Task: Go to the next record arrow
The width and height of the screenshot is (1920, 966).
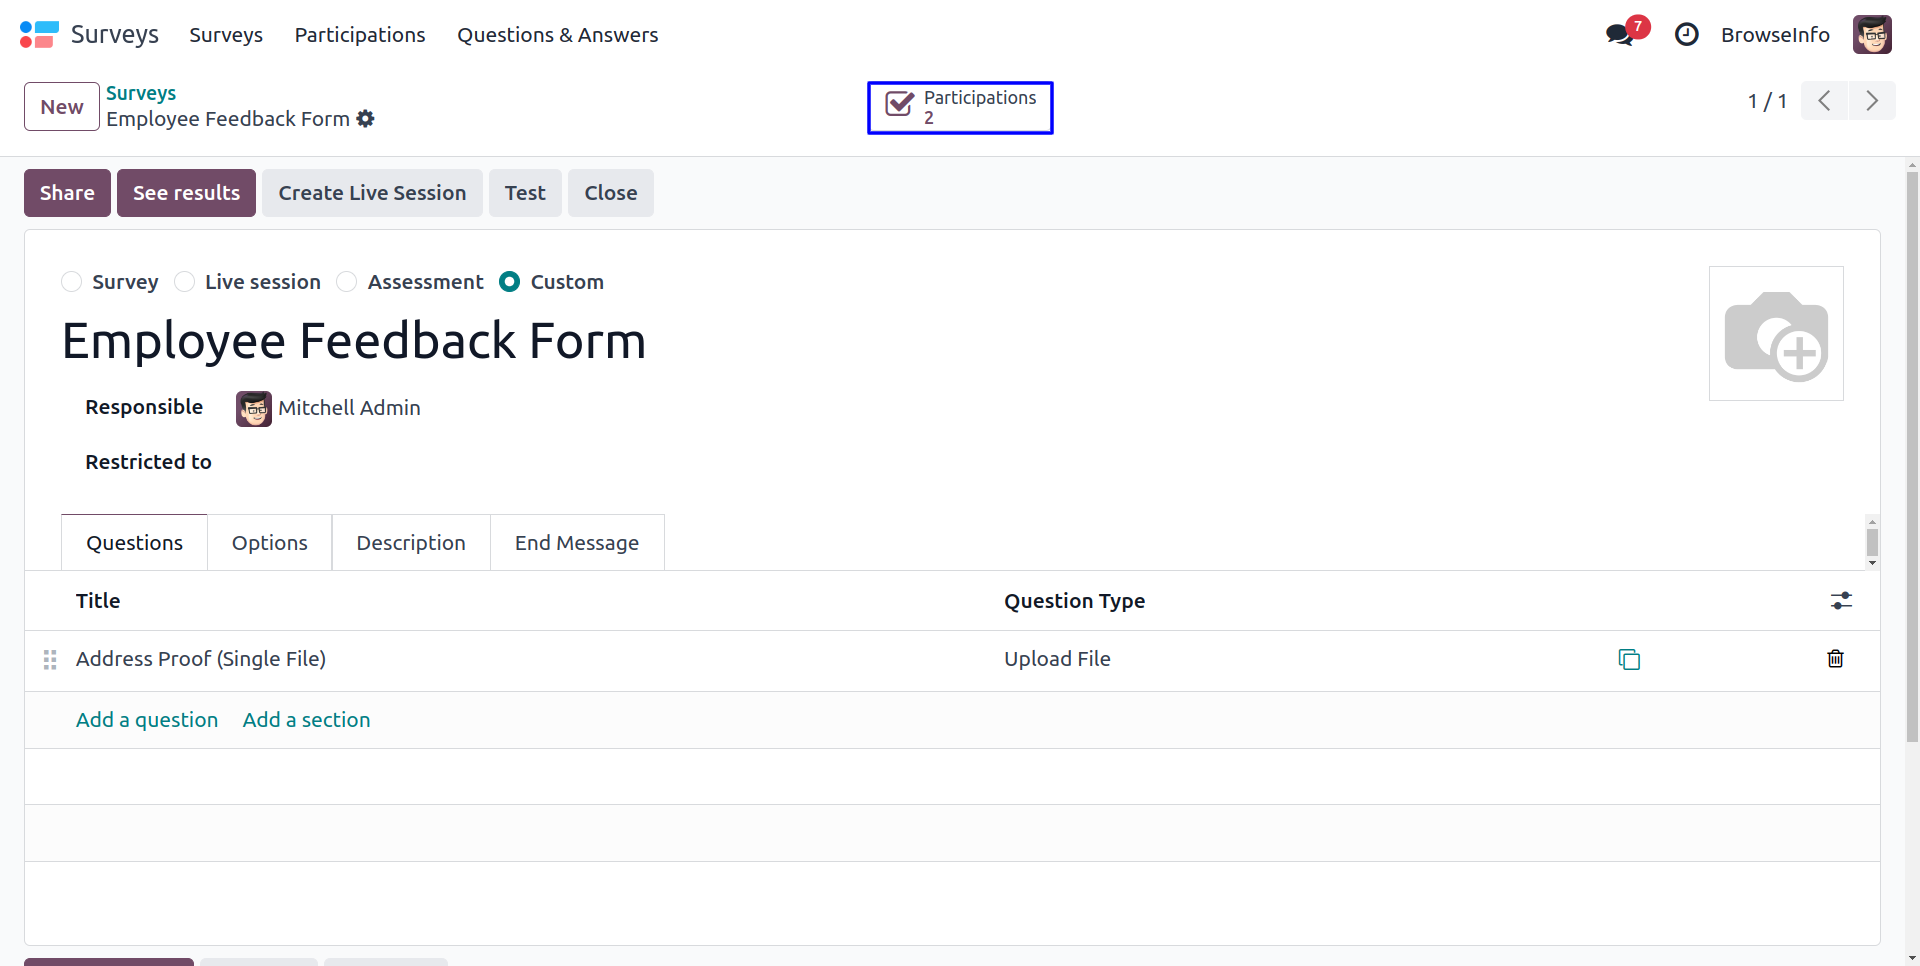Action: 1872,101
